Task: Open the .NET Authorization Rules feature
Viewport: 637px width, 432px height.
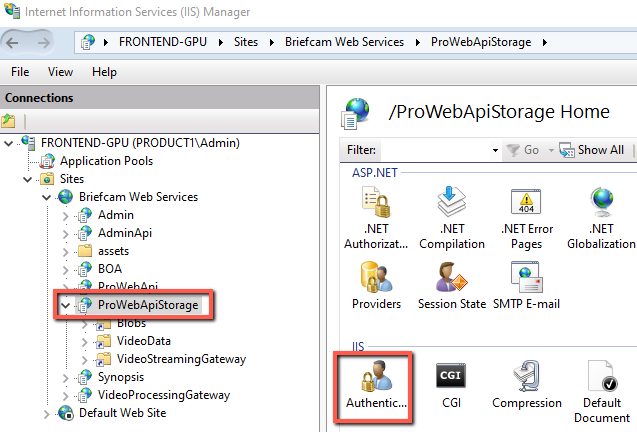Action: coord(376,218)
